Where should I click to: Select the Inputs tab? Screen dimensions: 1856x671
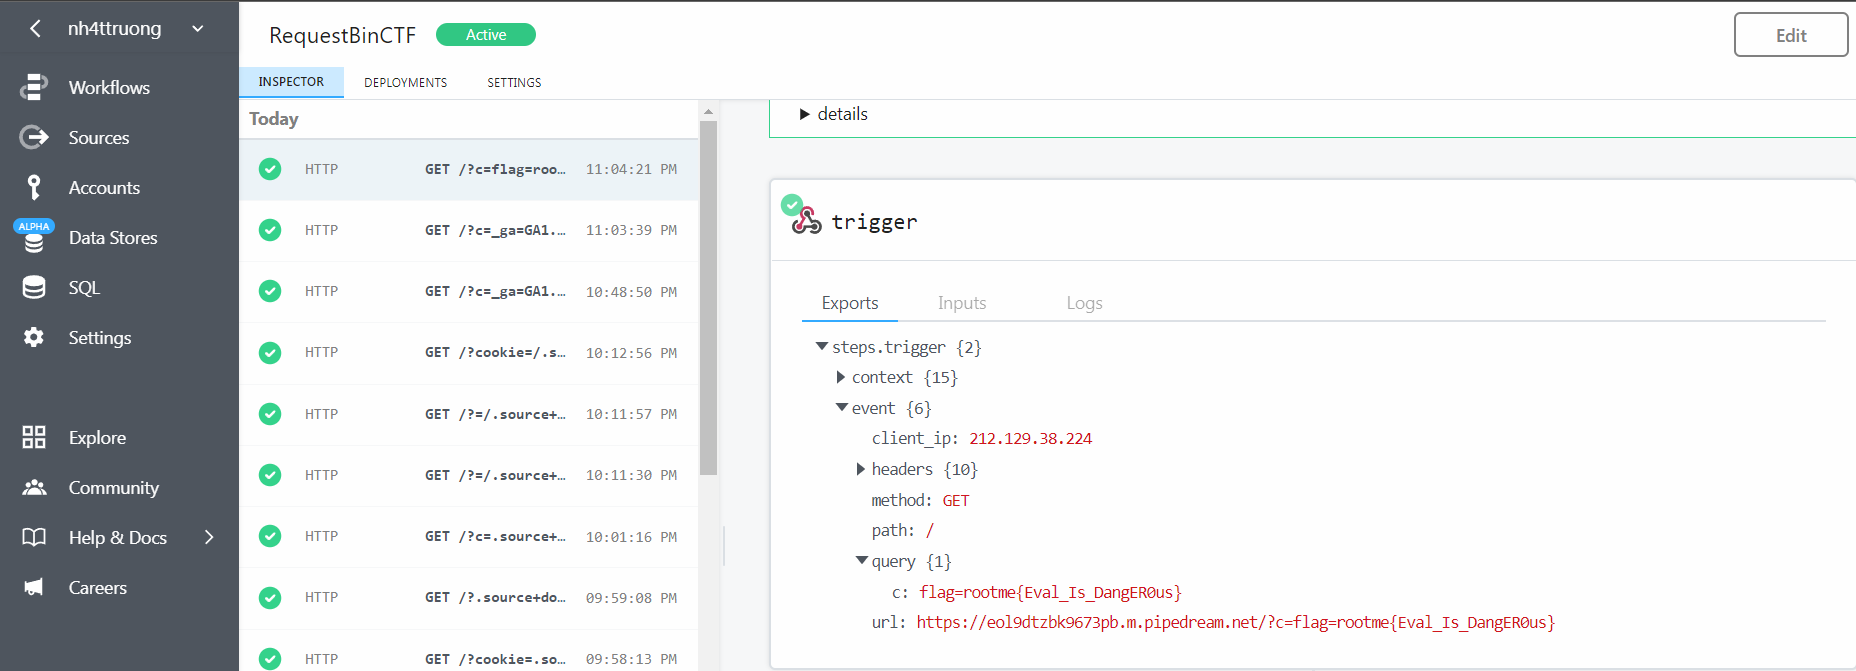tap(962, 303)
